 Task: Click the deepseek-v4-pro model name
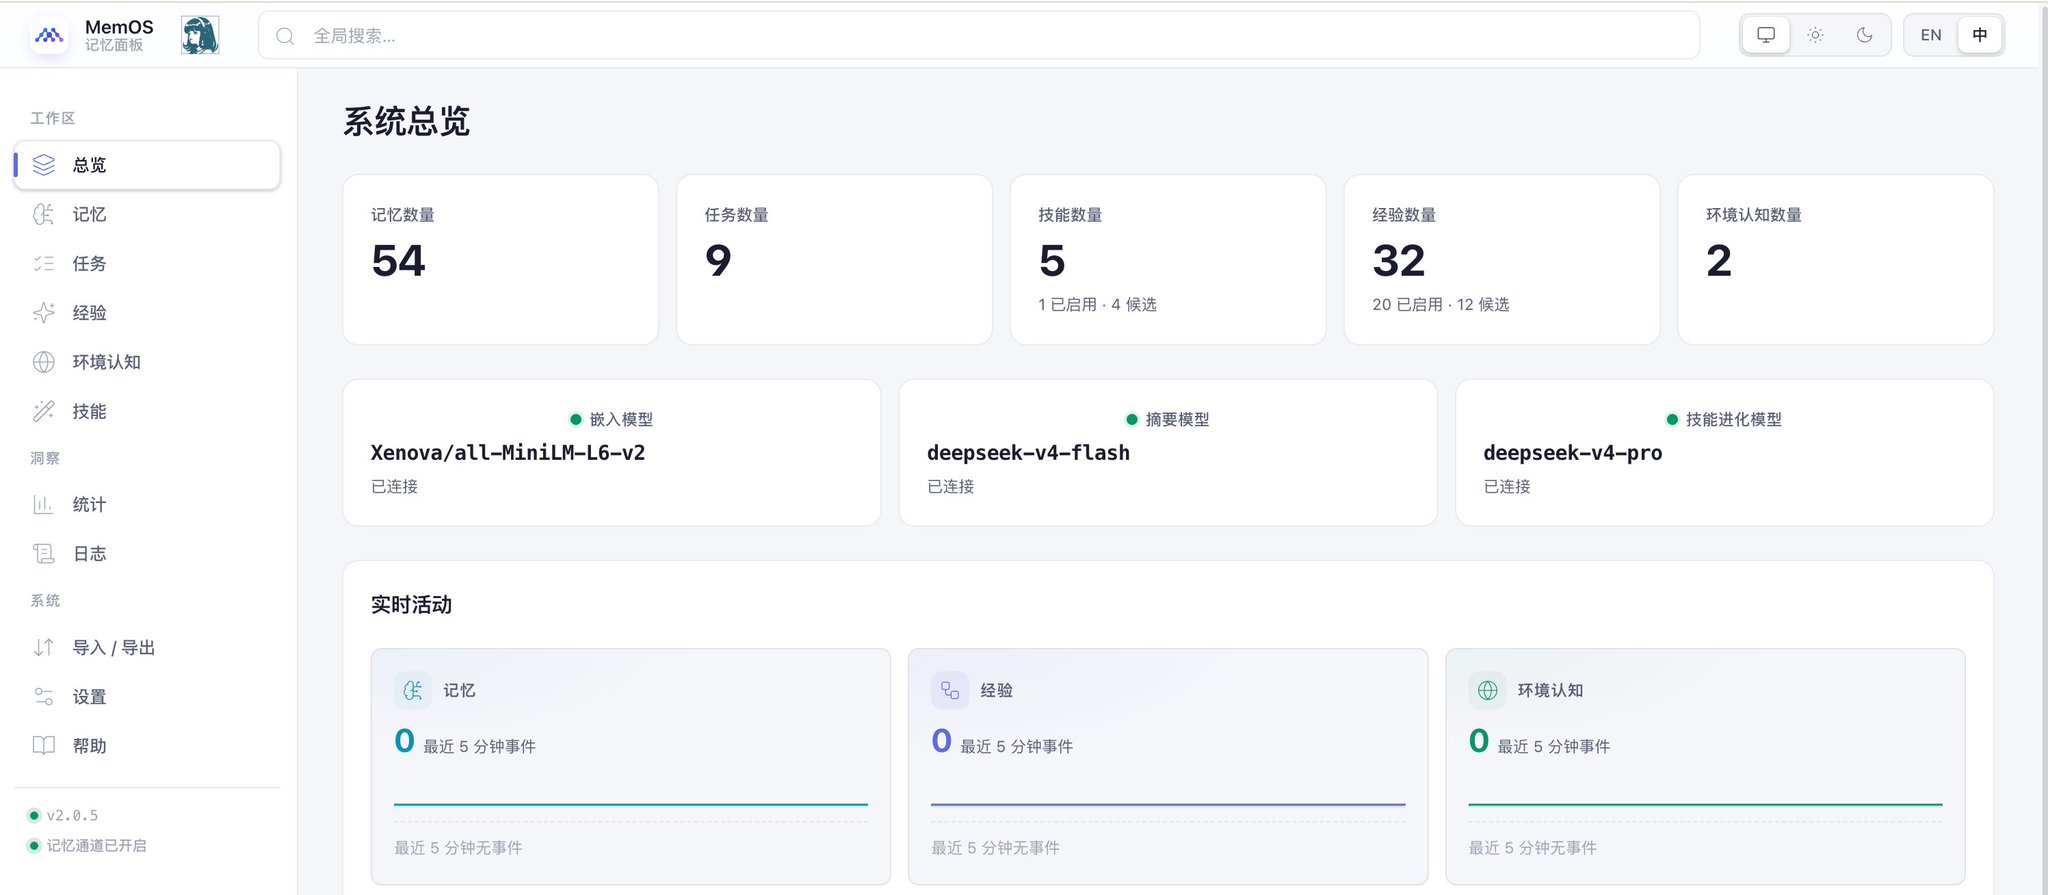[1573, 452]
